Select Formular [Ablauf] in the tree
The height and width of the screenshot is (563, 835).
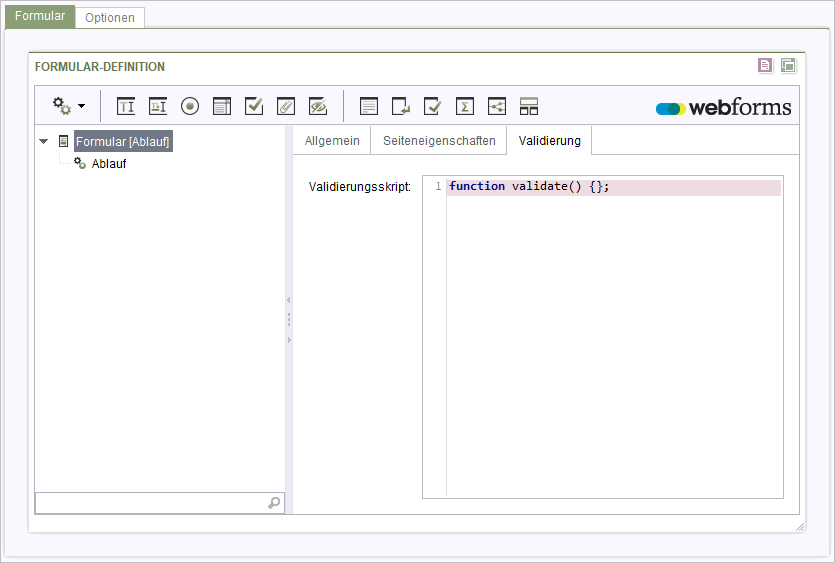pos(123,142)
